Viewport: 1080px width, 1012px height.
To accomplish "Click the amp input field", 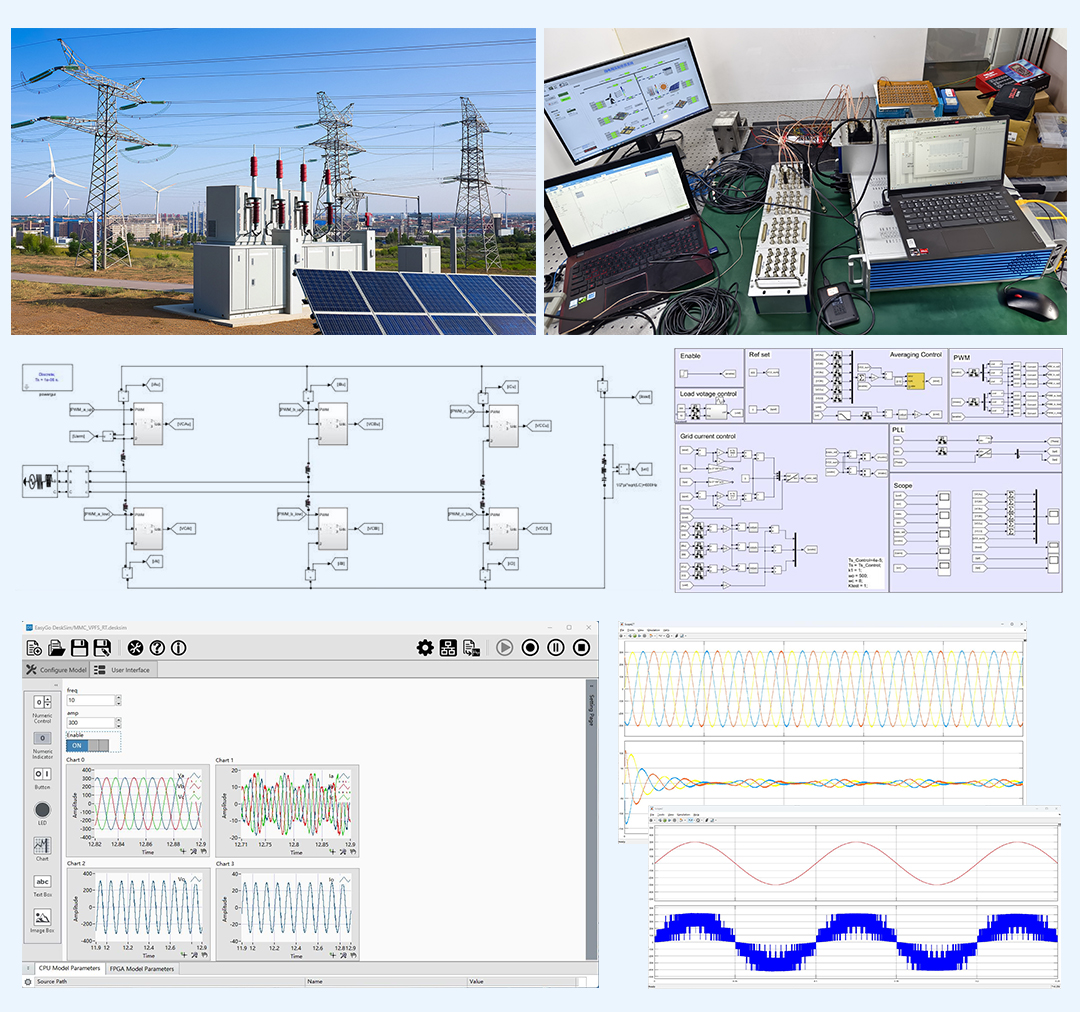I will pyautogui.click(x=91, y=723).
